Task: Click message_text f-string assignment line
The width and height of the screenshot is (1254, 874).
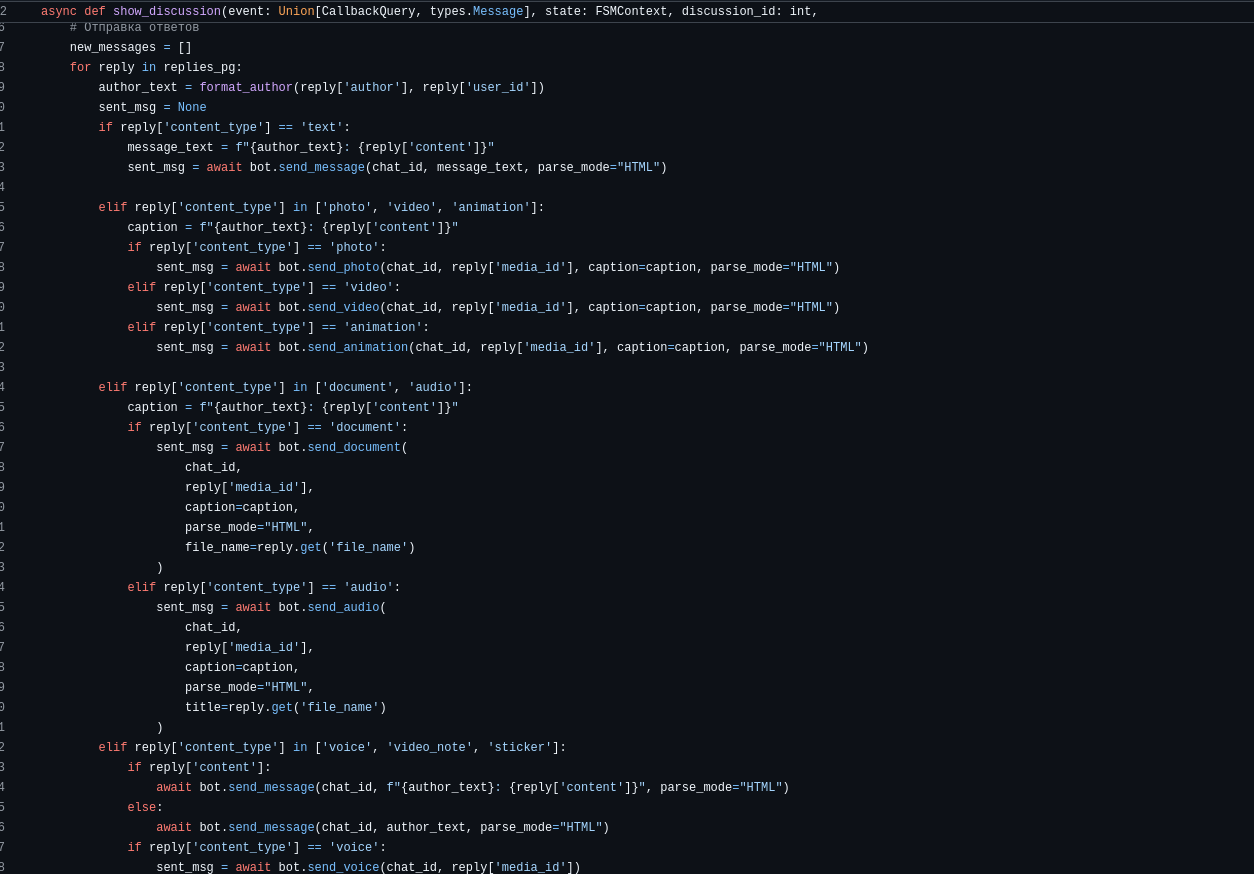Action: 311,148
